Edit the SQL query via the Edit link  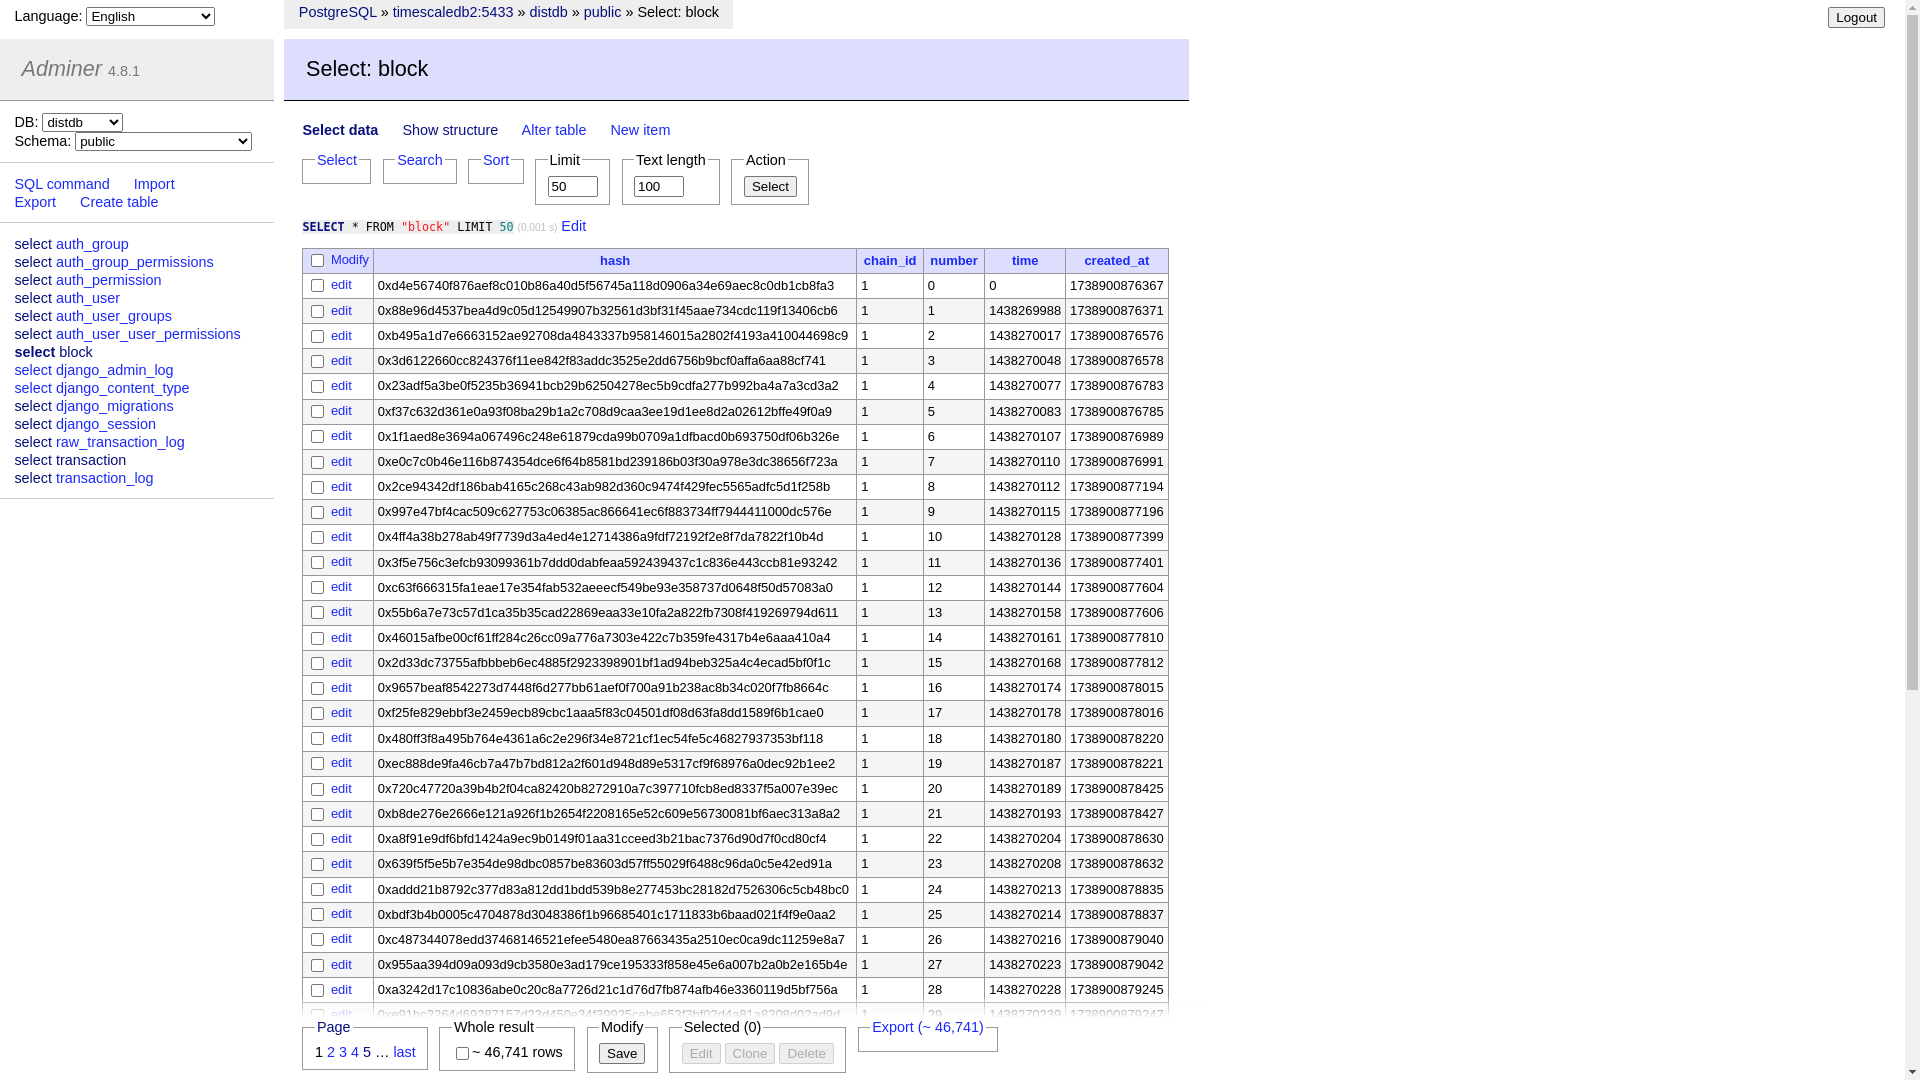pos(573,226)
